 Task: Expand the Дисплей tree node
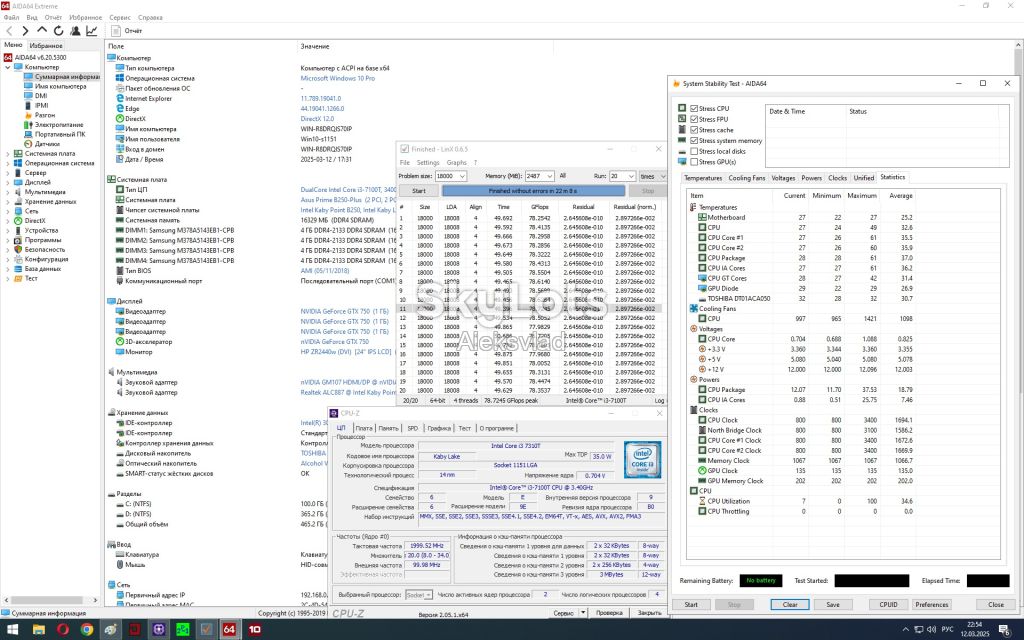(7, 182)
